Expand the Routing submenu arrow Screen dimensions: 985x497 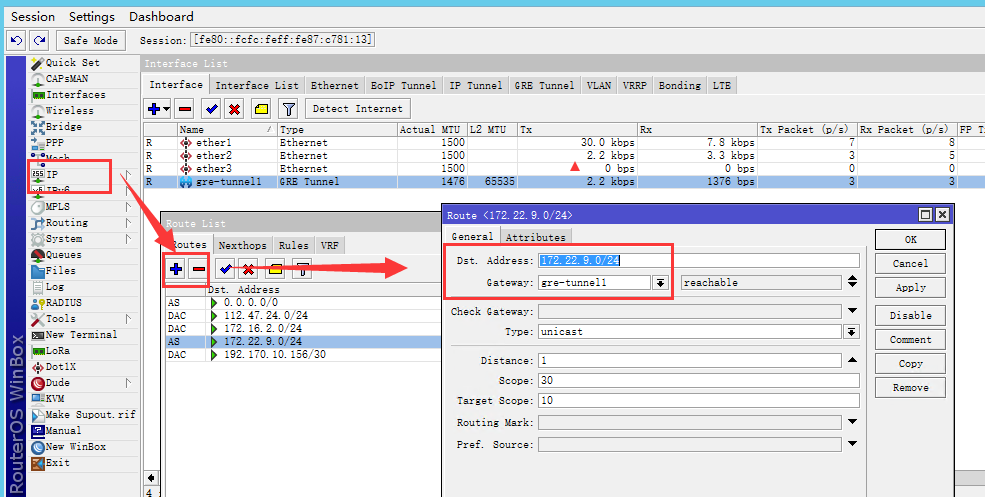pyautogui.click(x=129, y=223)
